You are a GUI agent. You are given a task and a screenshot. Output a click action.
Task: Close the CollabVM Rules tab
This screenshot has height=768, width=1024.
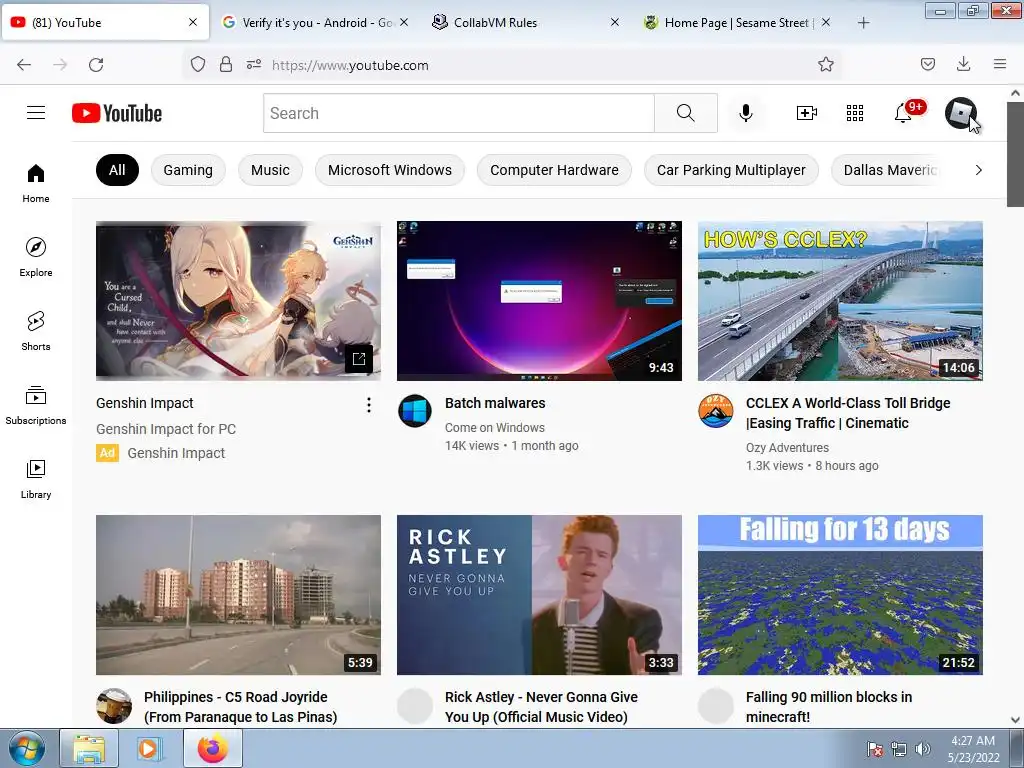click(615, 23)
